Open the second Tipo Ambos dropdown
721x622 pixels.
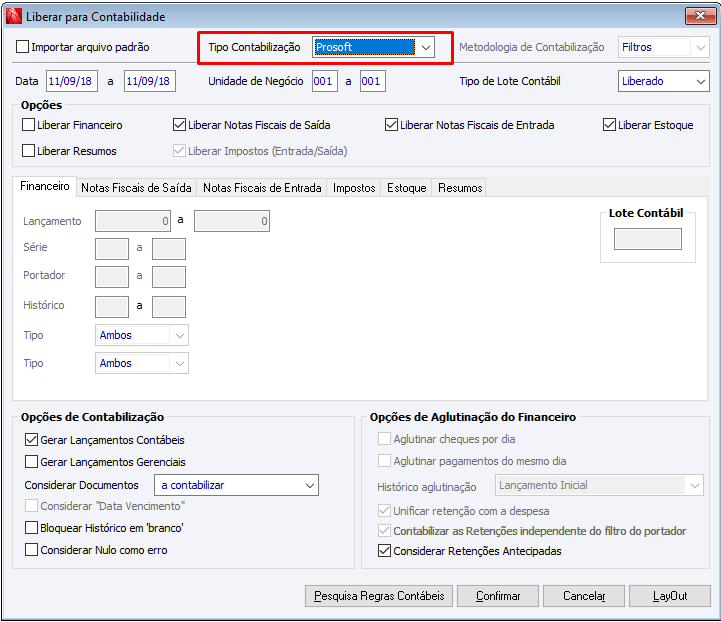point(142,363)
